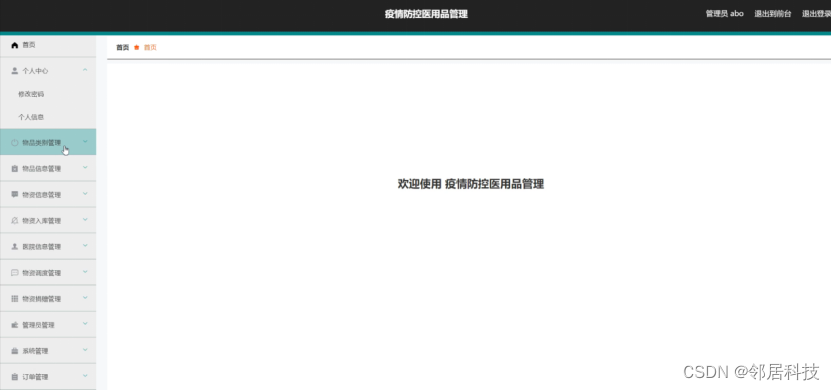This screenshot has width=835, height=390.
Task: Select the 医院信息管理 menu label
Action: tap(42, 247)
